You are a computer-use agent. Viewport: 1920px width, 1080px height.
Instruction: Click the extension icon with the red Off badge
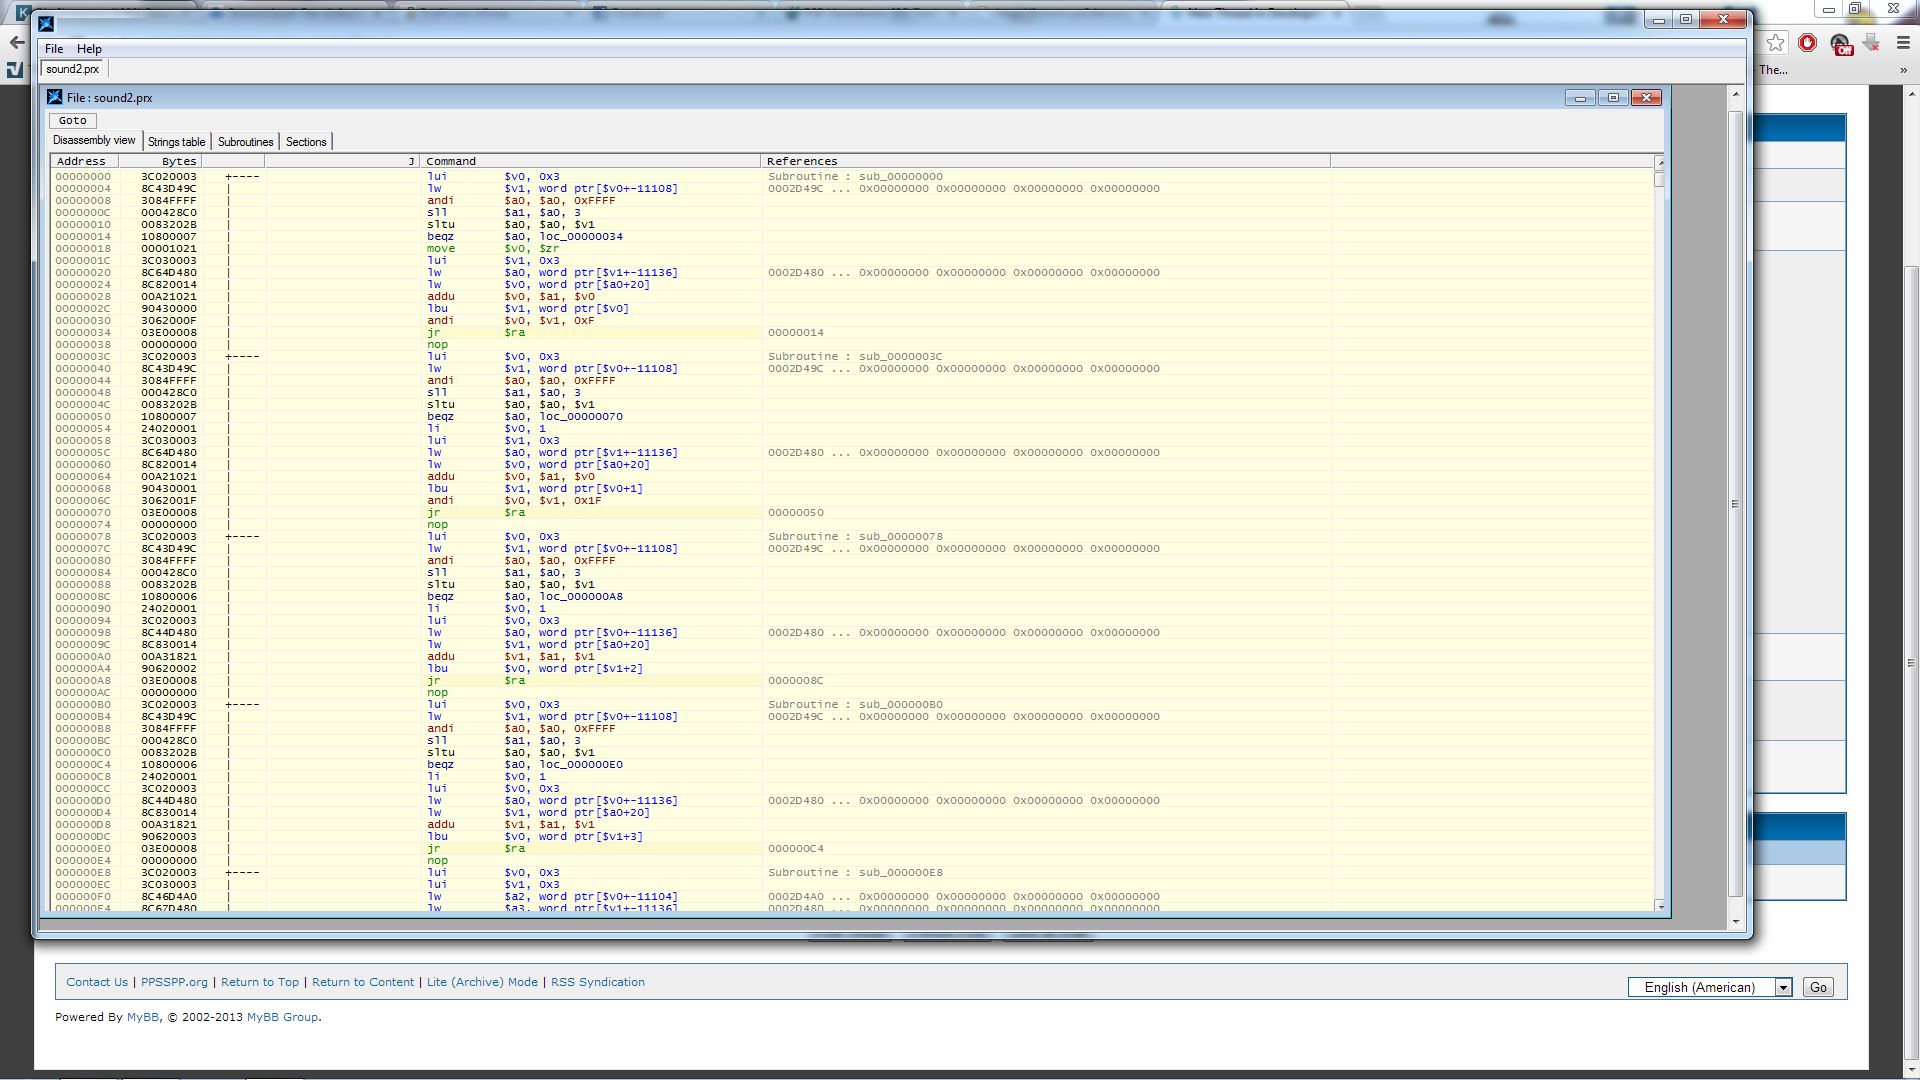[x=1840, y=43]
